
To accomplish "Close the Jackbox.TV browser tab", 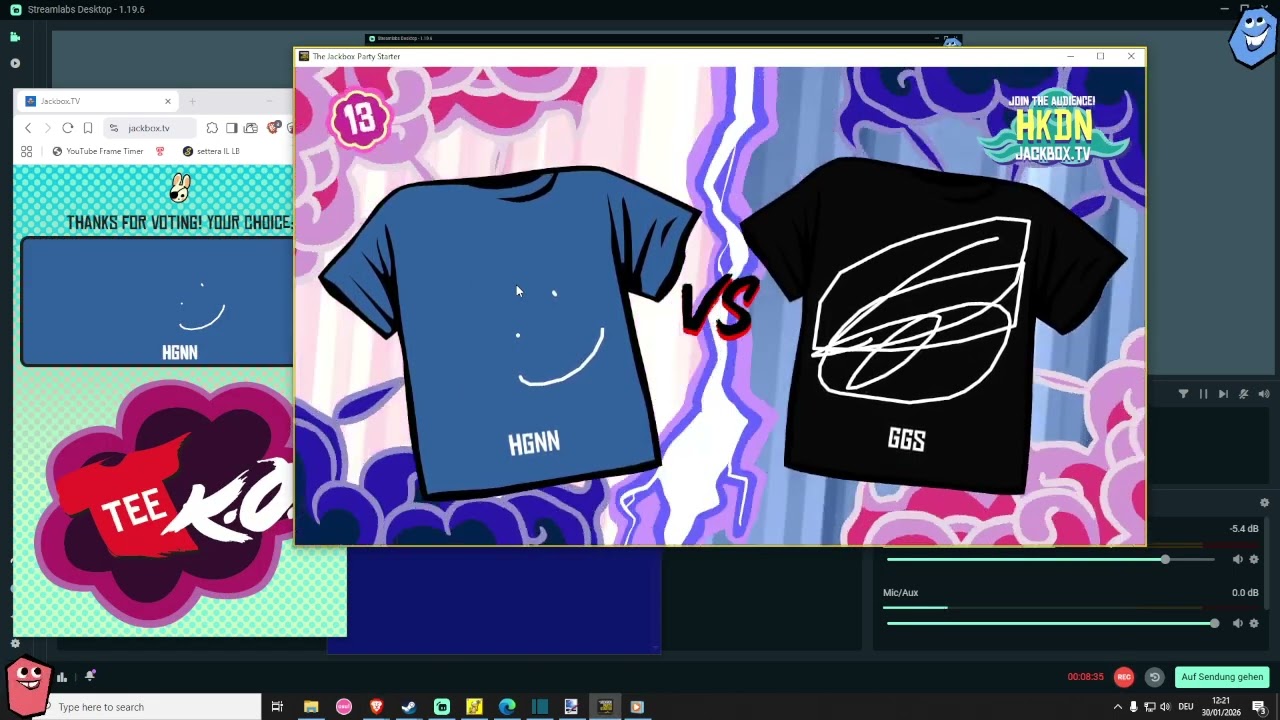I will [x=168, y=101].
